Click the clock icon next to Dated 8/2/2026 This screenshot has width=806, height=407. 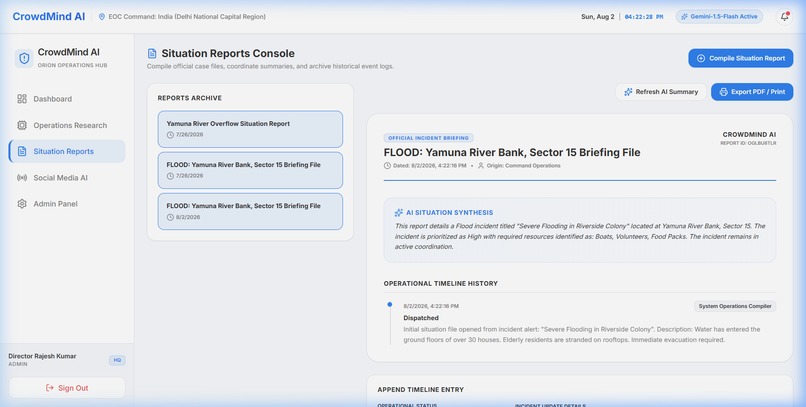(x=387, y=165)
